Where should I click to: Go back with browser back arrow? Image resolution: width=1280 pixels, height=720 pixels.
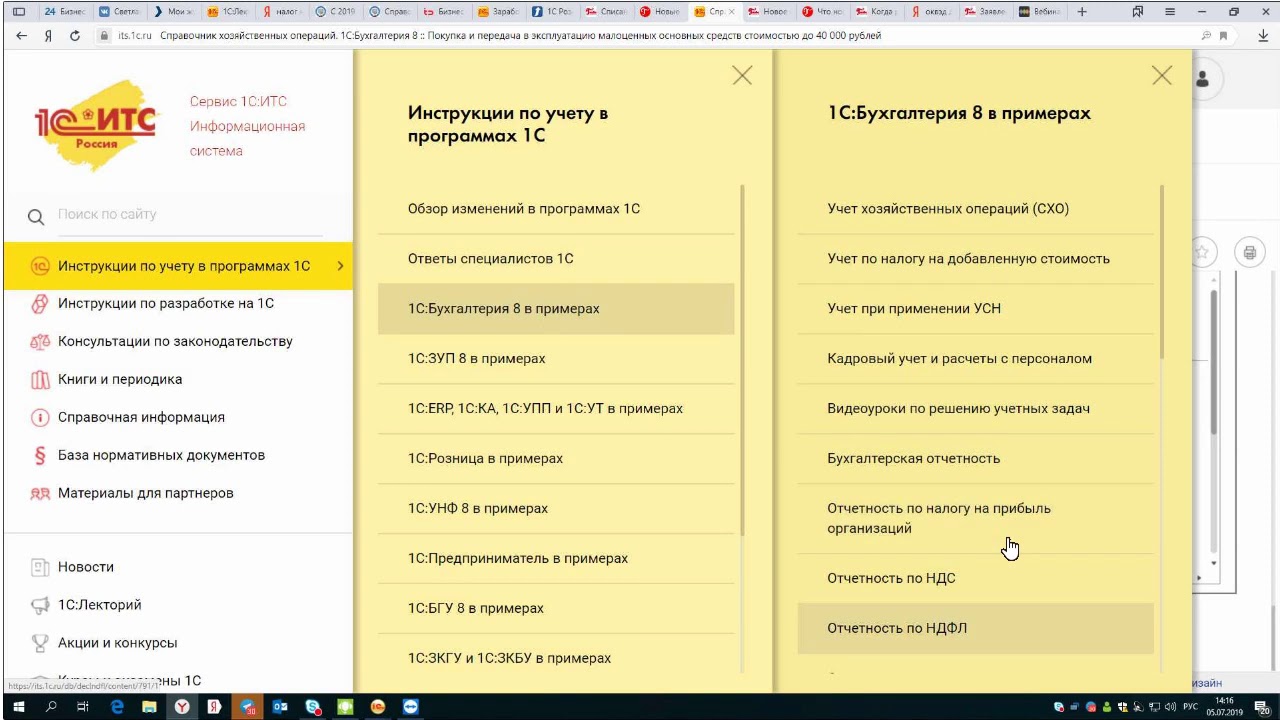tap(21, 35)
